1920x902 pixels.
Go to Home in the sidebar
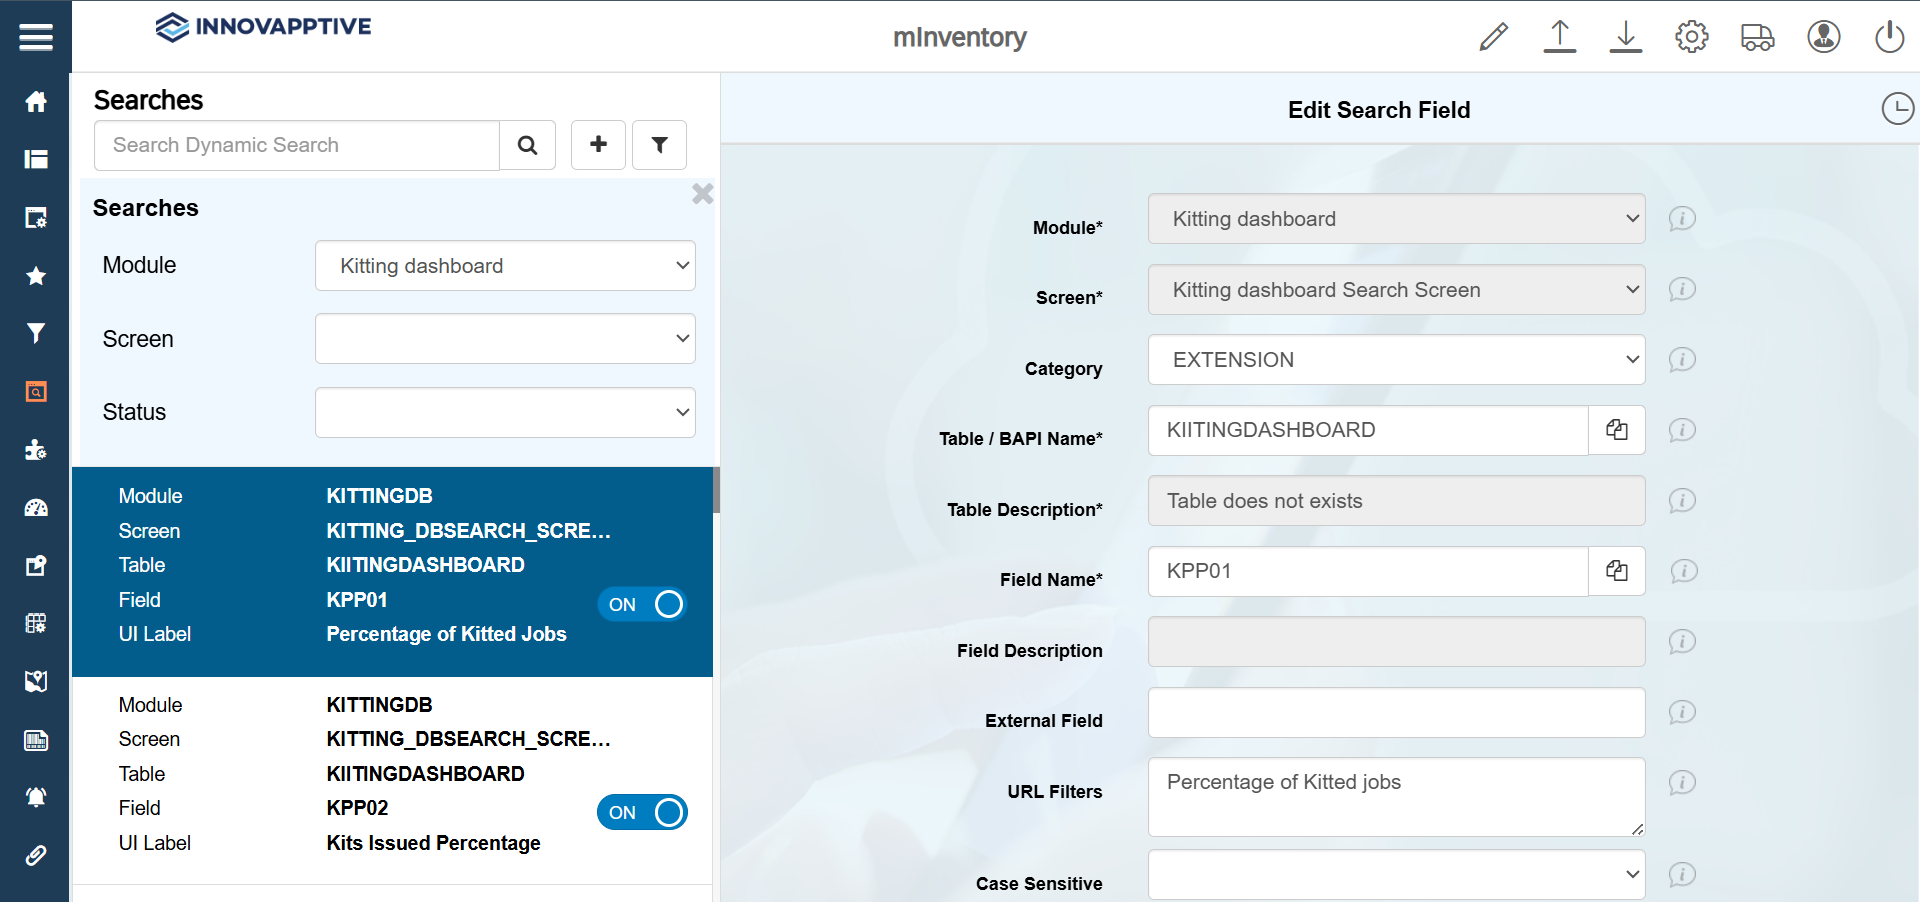click(36, 102)
